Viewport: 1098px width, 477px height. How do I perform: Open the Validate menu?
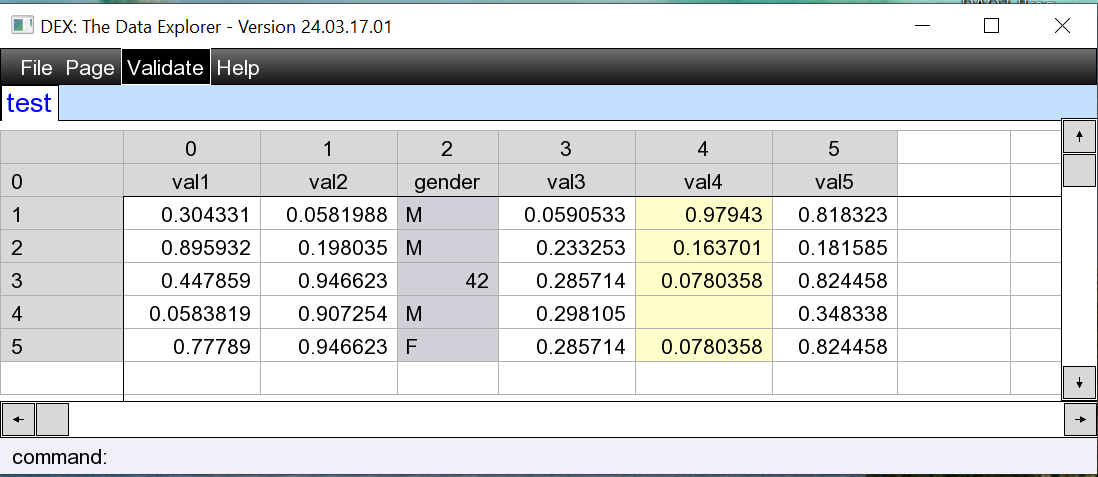(x=166, y=68)
